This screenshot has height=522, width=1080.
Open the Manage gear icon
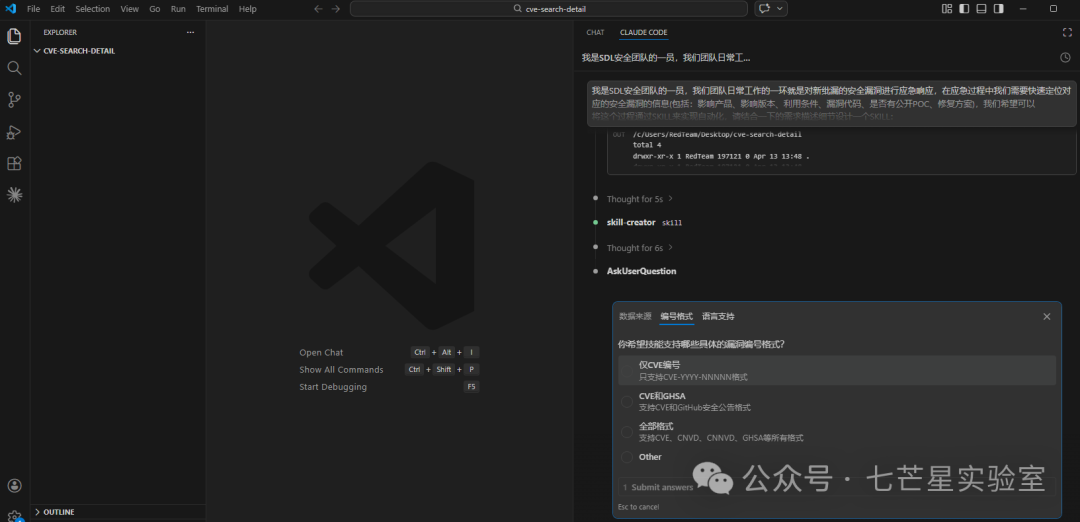pyautogui.click(x=14, y=515)
